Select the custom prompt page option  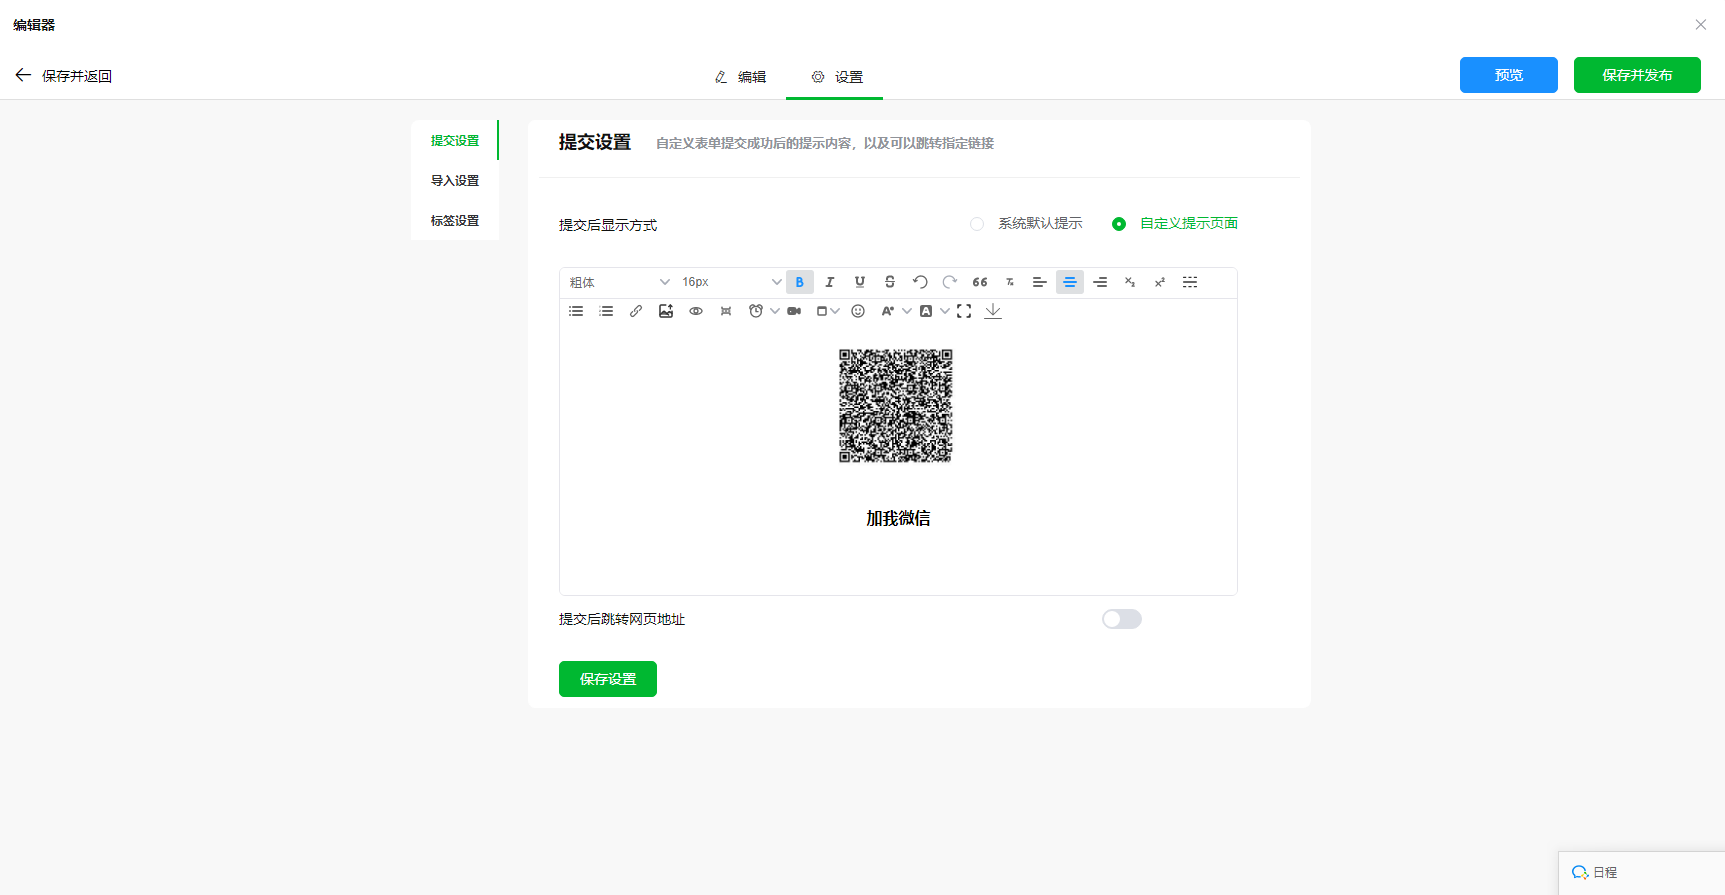pyautogui.click(x=1175, y=224)
